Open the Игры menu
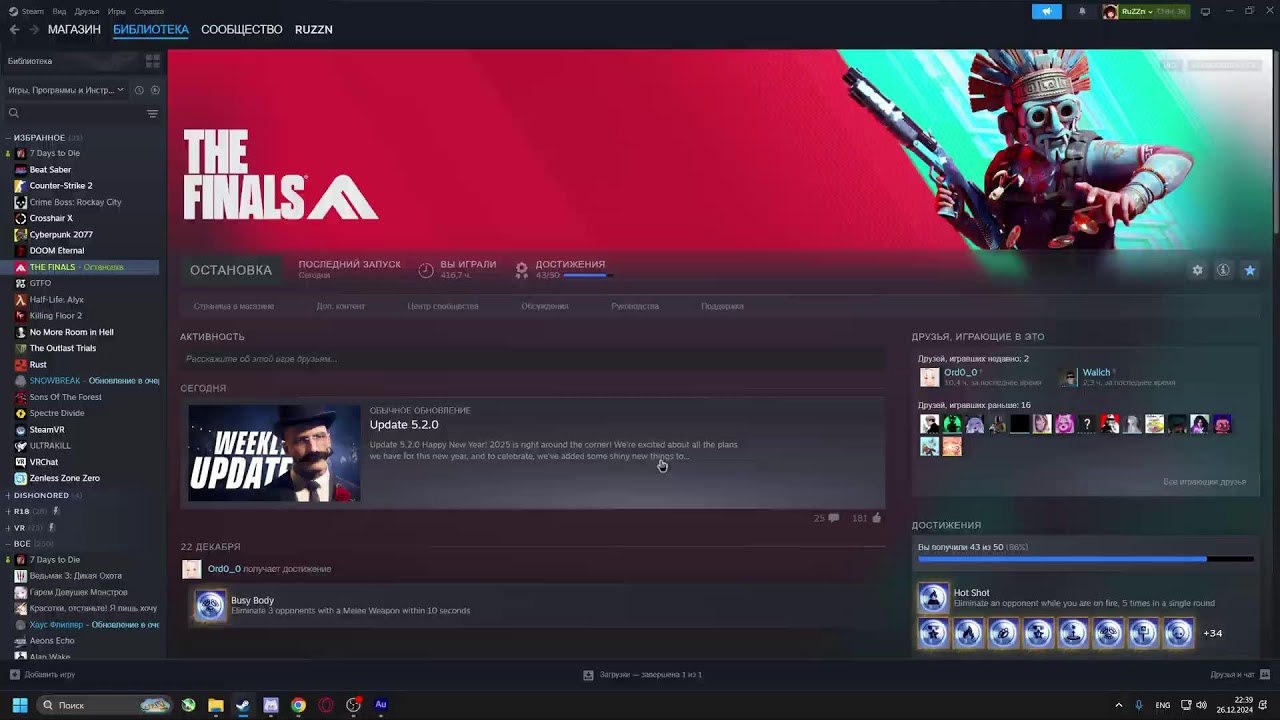Image resolution: width=1280 pixels, height=720 pixels. point(117,12)
